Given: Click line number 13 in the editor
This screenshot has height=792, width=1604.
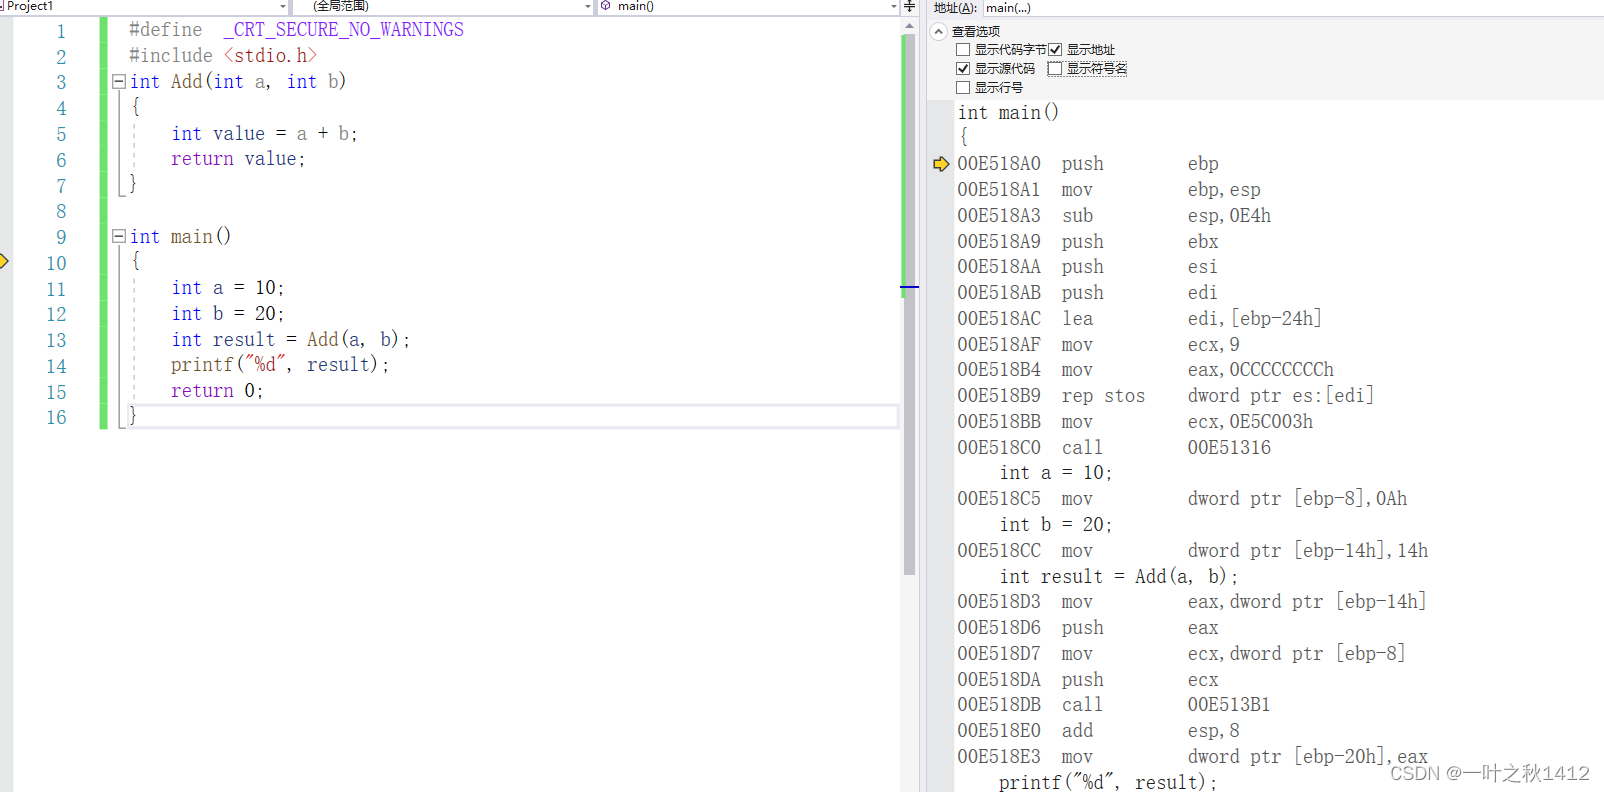Looking at the screenshot, I should [x=56, y=340].
